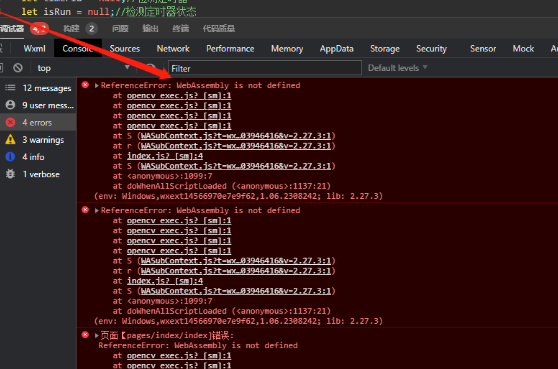The image size is (558, 369).
Task: Select the 4 errors filter
Action: pos(38,122)
